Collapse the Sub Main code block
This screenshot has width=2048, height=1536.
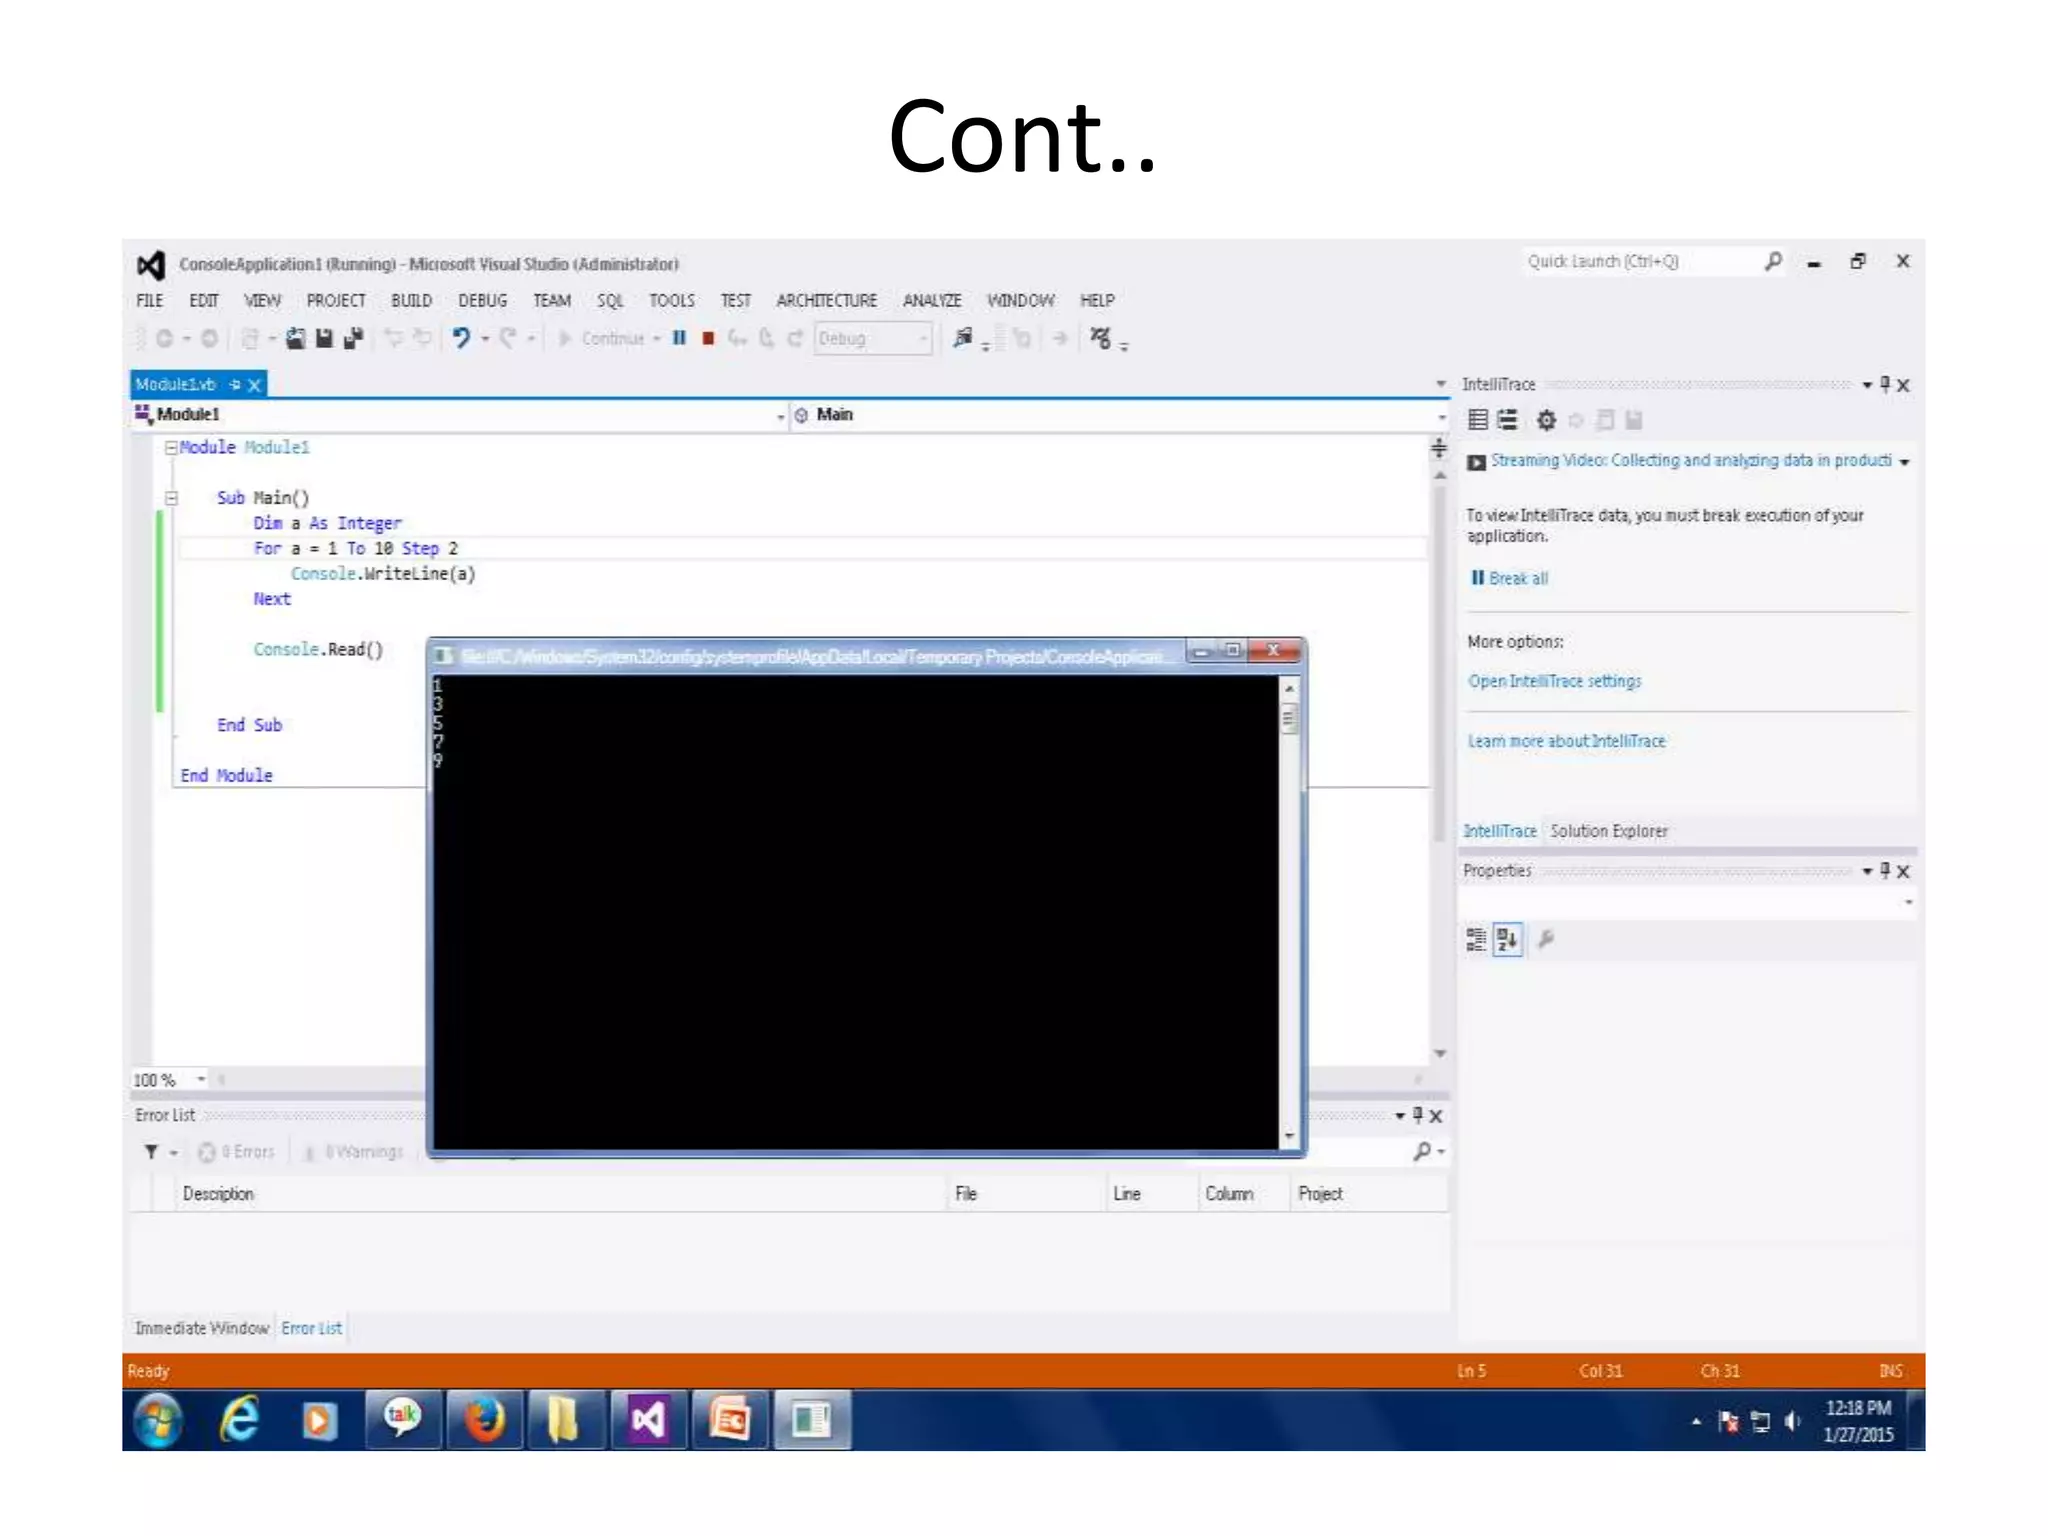tap(171, 497)
